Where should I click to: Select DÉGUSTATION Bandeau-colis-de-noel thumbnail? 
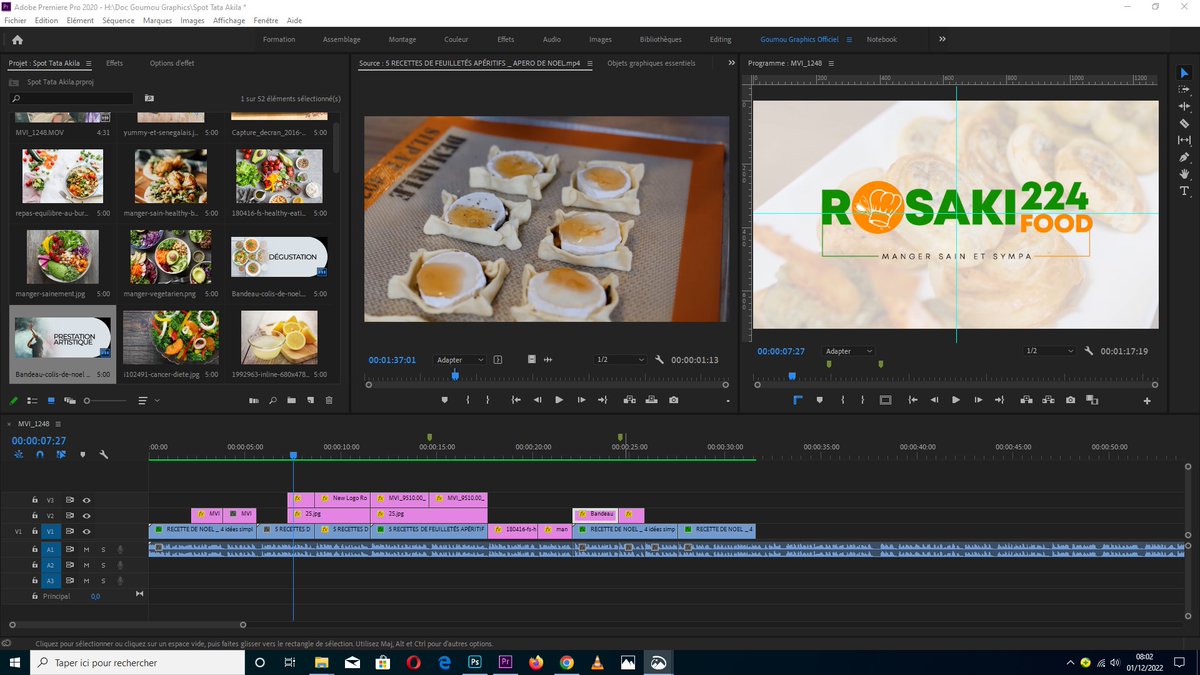tap(279, 257)
